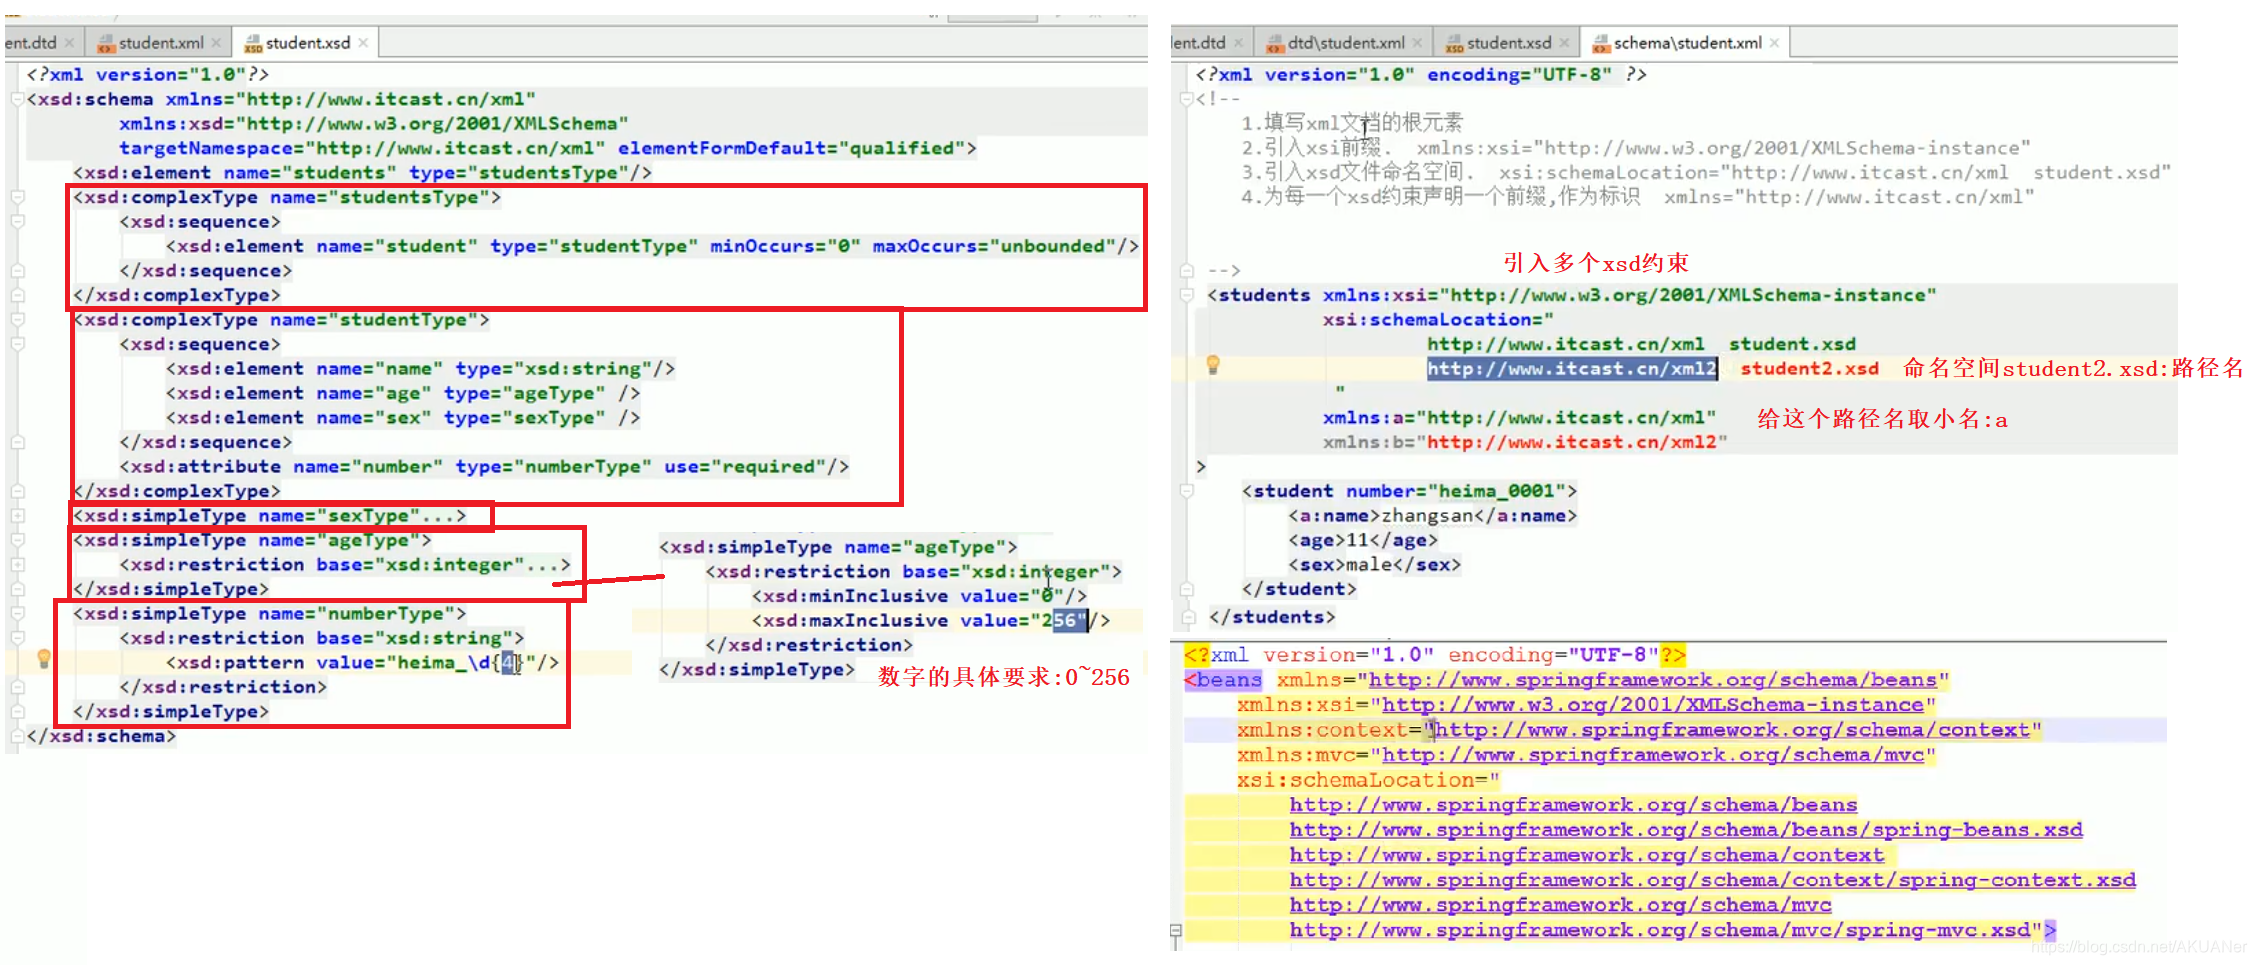The width and height of the screenshot is (2257, 965).
Task: Expand the folded sexType simpleType
Action: (17, 516)
